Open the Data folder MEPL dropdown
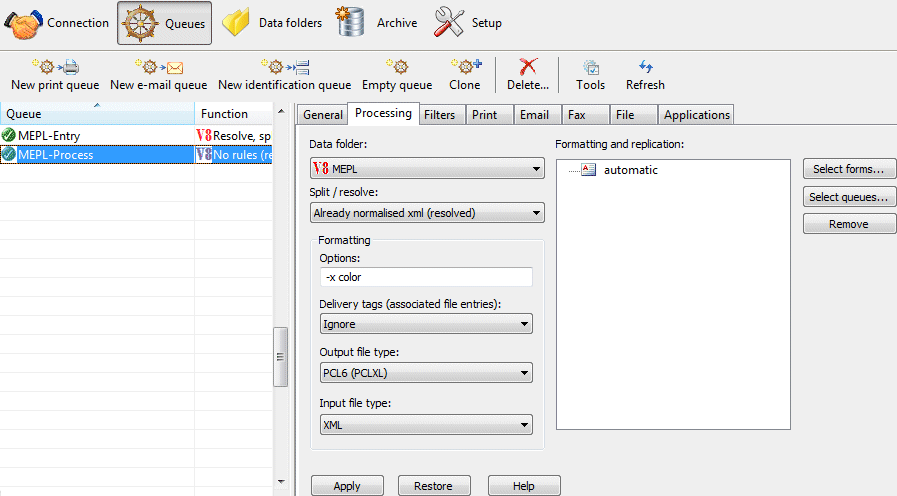This screenshot has height=496, width=897. coord(427,169)
